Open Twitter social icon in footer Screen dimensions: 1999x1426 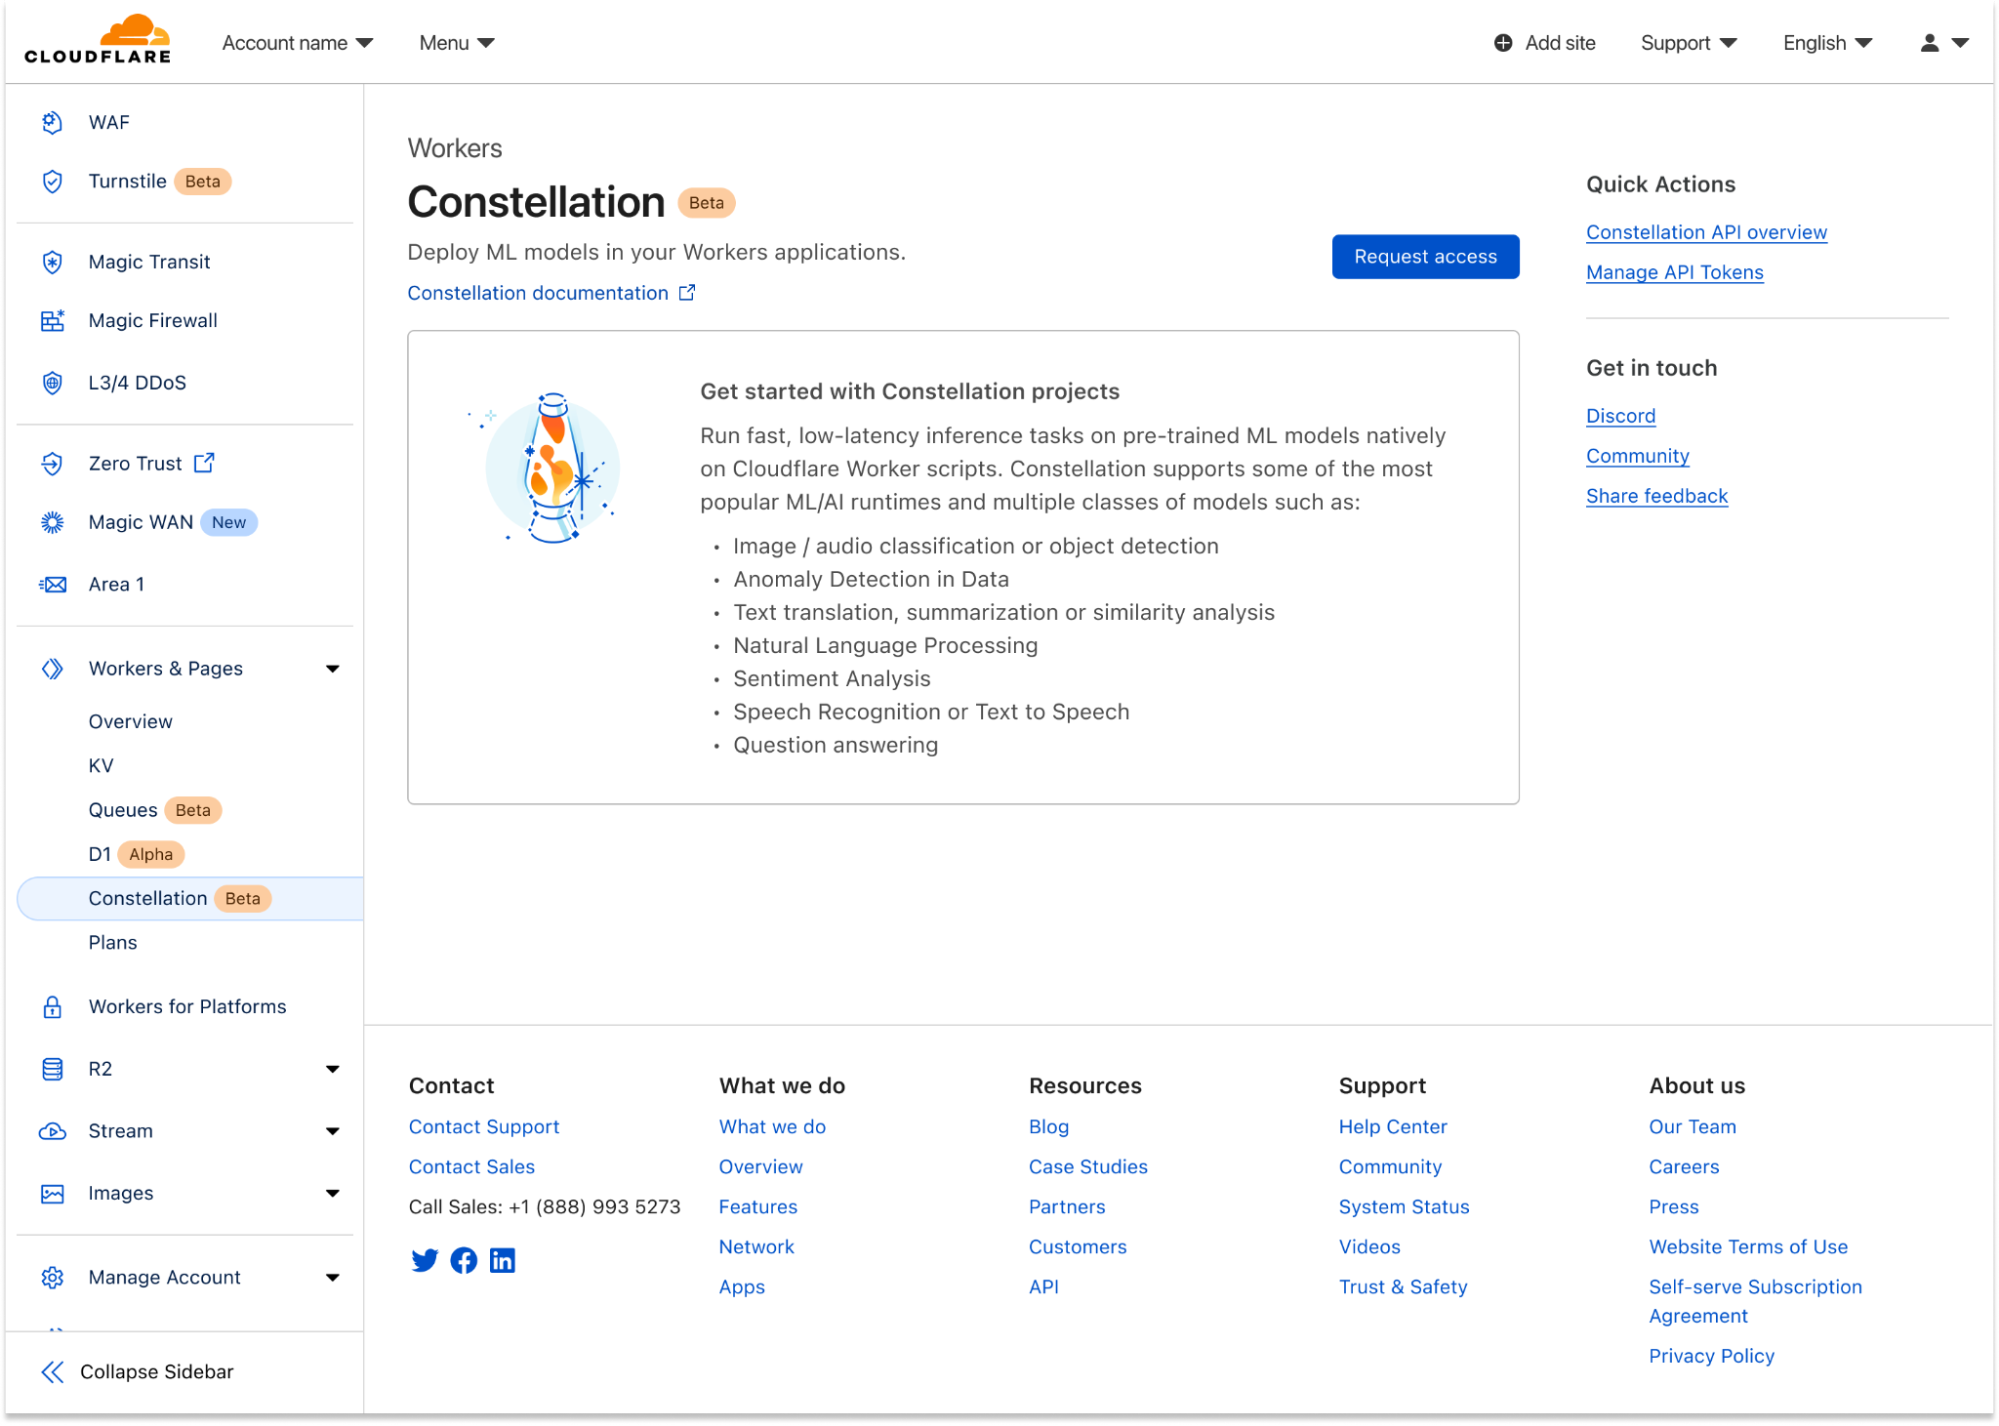424,1260
